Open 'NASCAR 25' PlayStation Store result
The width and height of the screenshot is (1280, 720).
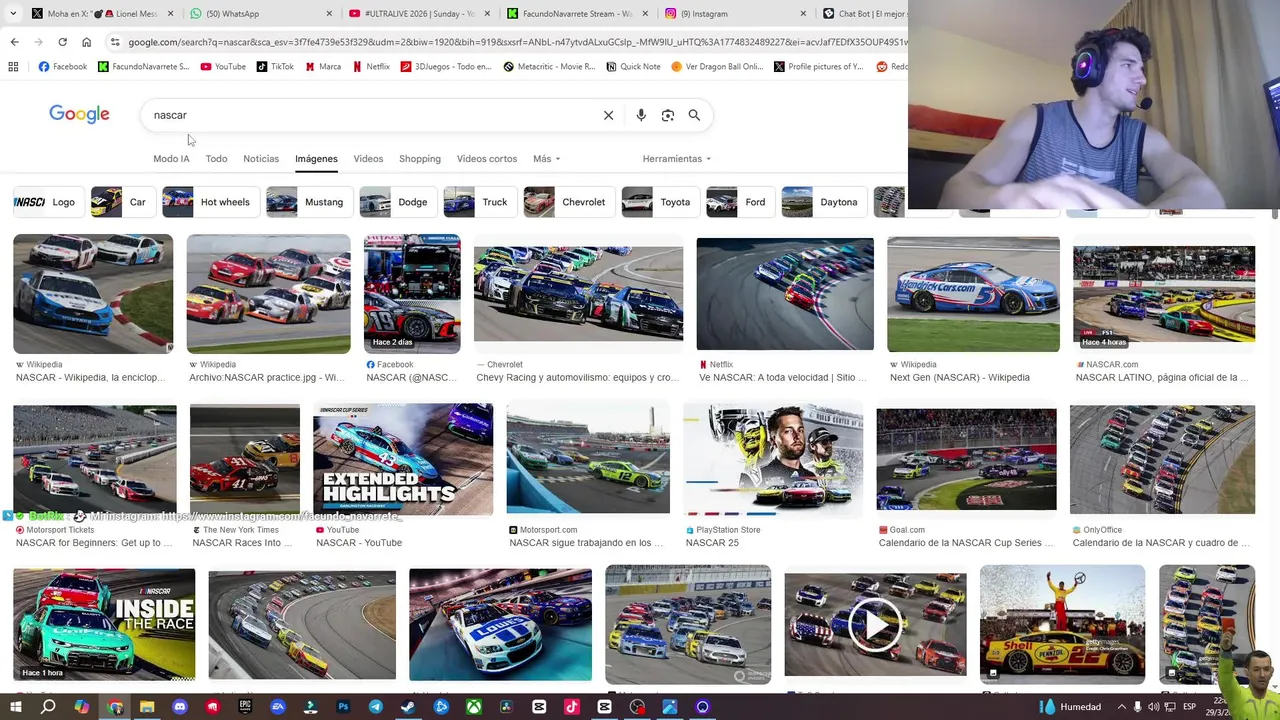coord(712,543)
